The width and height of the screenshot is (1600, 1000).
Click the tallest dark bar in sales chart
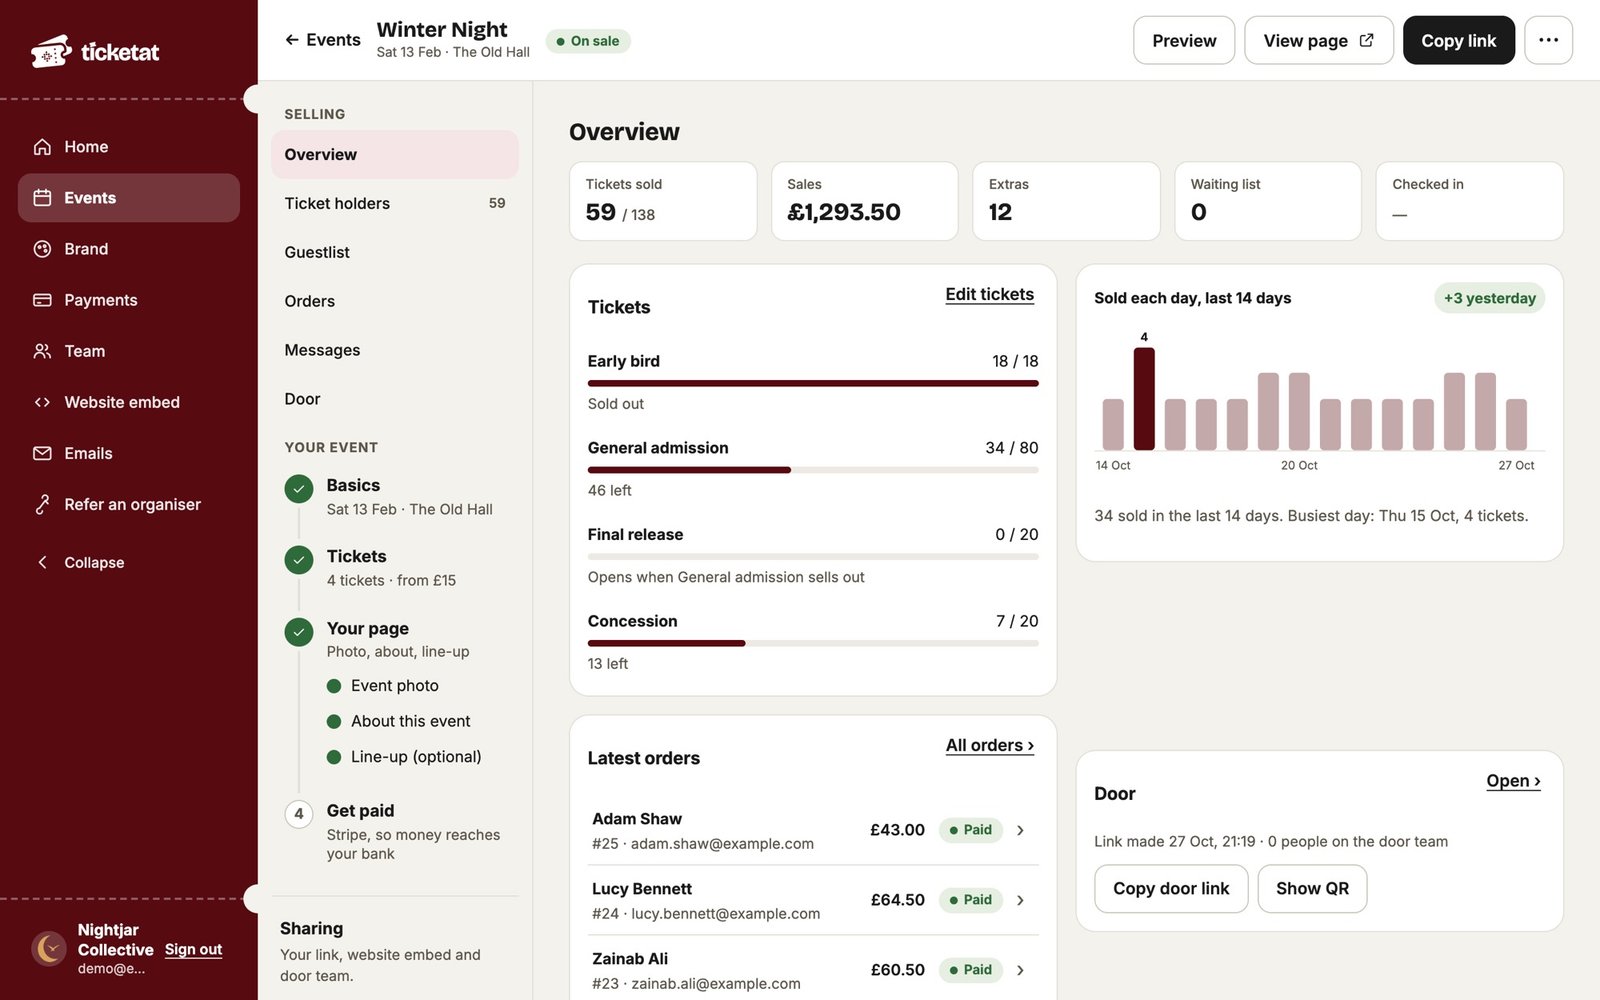(x=1144, y=399)
